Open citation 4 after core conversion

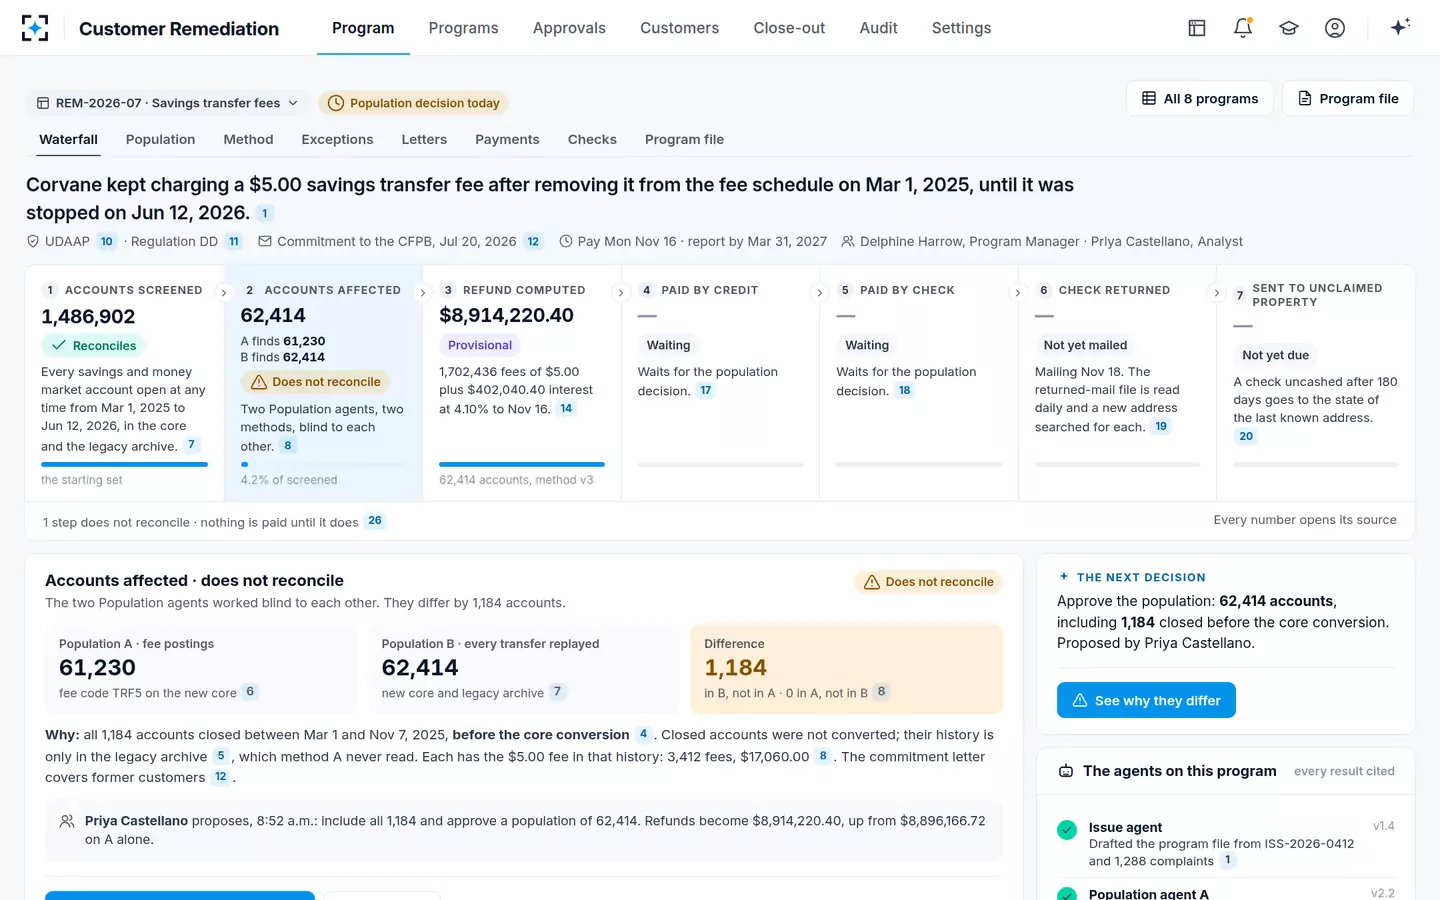pyautogui.click(x=643, y=734)
